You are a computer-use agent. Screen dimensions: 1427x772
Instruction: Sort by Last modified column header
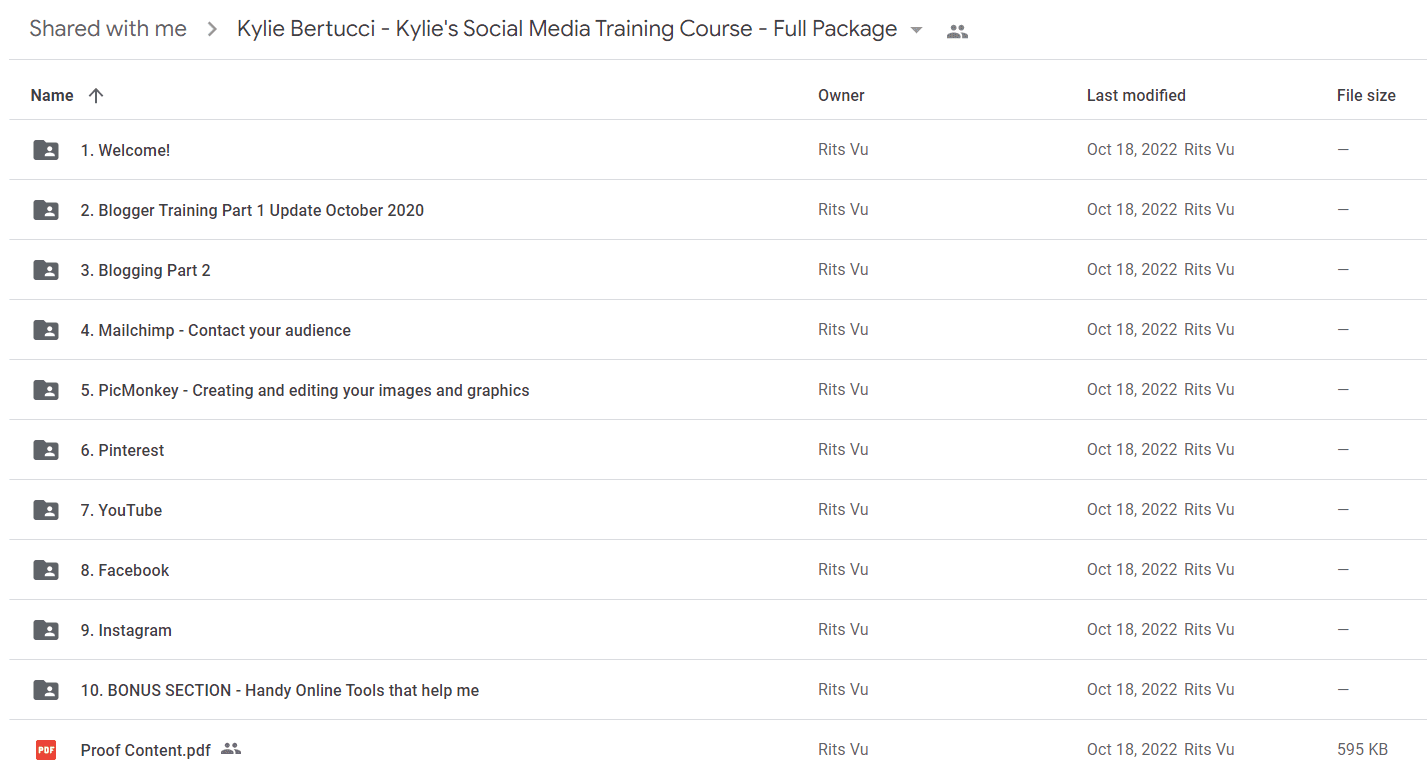coord(1136,96)
